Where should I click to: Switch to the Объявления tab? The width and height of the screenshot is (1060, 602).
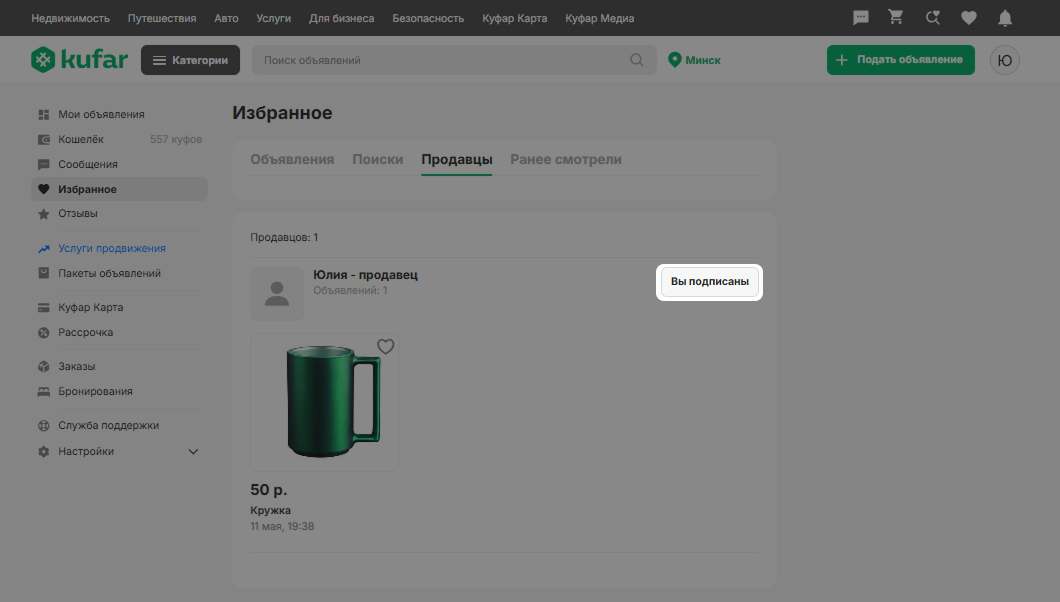(292, 159)
